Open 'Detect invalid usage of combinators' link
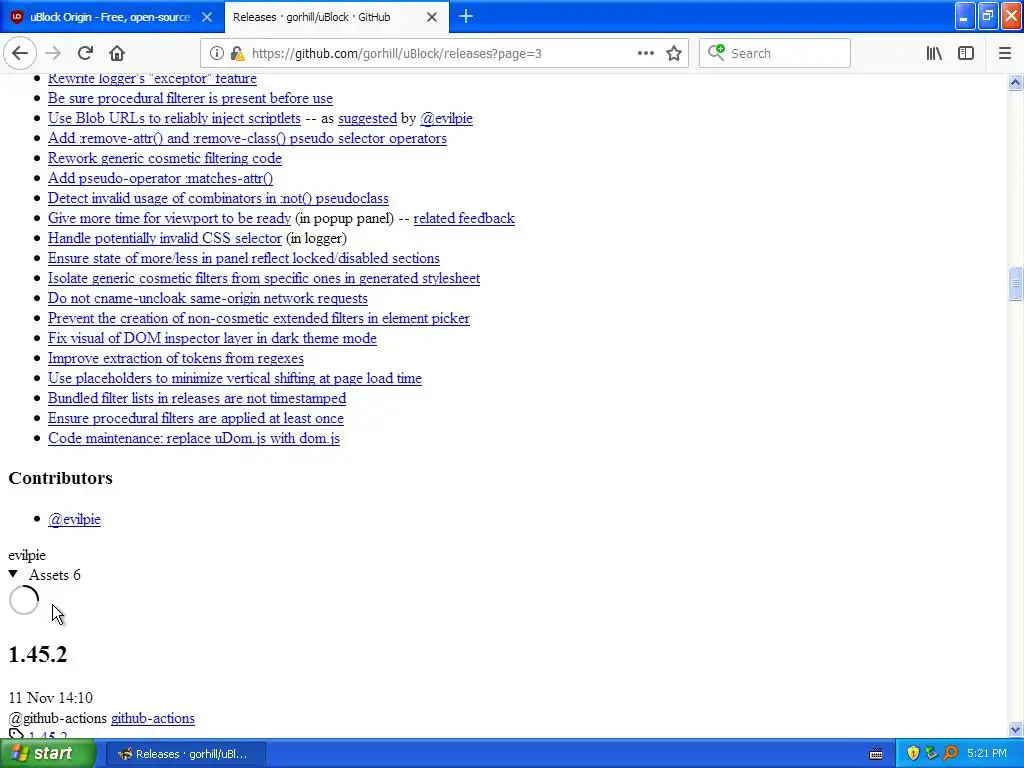The image size is (1024, 768). click(218, 198)
